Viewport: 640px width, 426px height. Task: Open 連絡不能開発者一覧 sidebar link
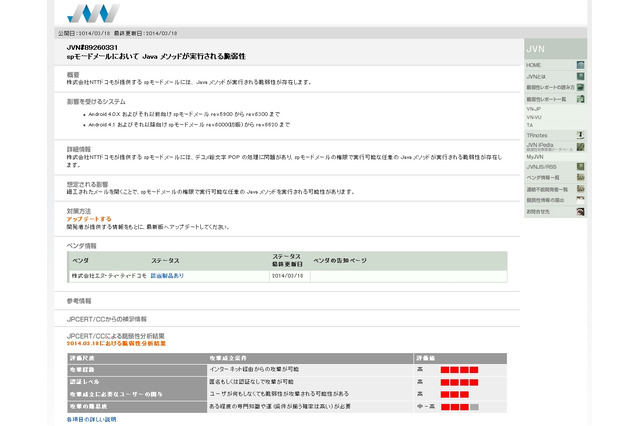pyautogui.click(x=547, y=189)
